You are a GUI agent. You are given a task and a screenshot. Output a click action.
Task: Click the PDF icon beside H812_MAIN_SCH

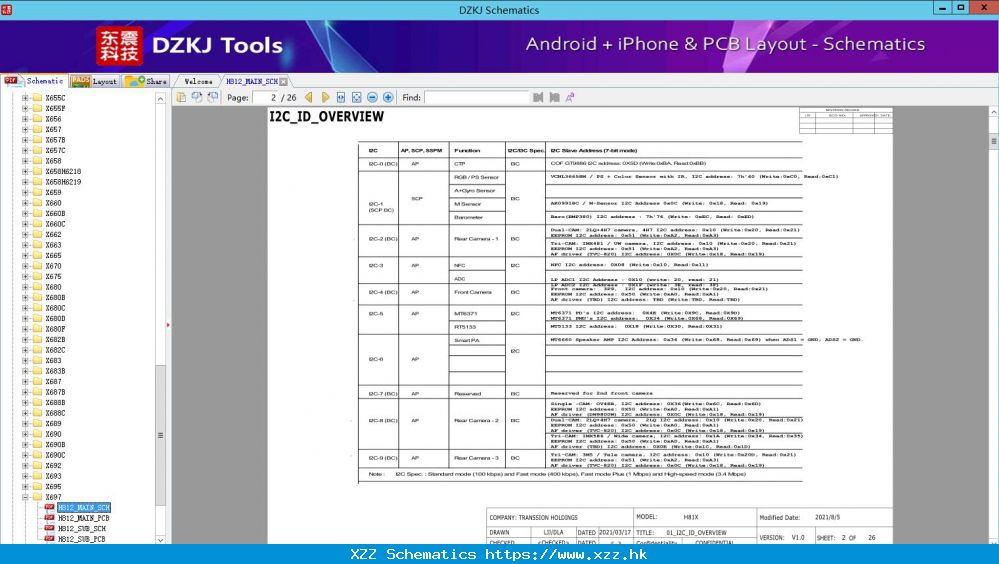click(49, 508)
